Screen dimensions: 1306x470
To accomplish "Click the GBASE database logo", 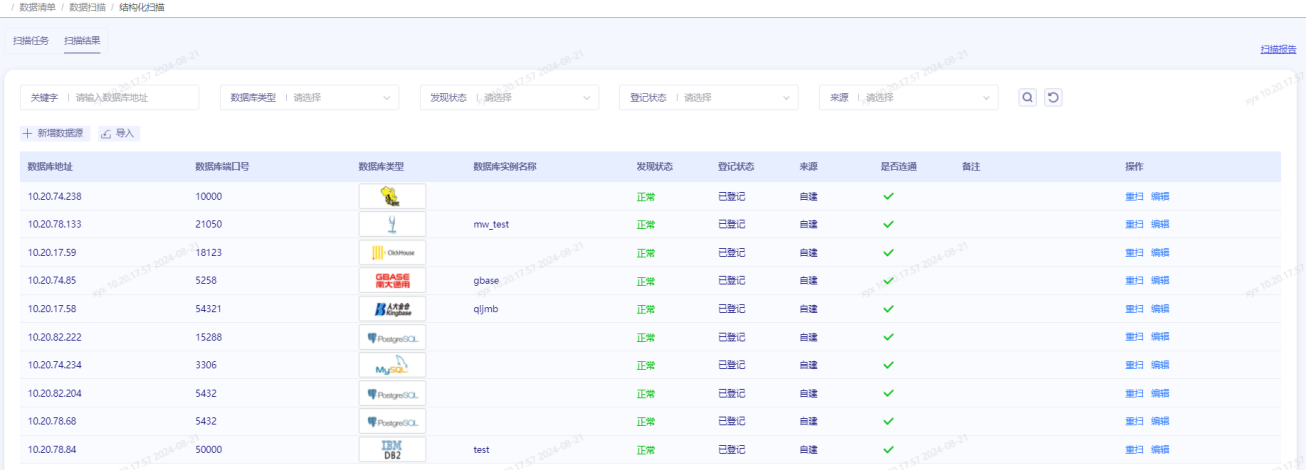I will [x=392, y=281].
